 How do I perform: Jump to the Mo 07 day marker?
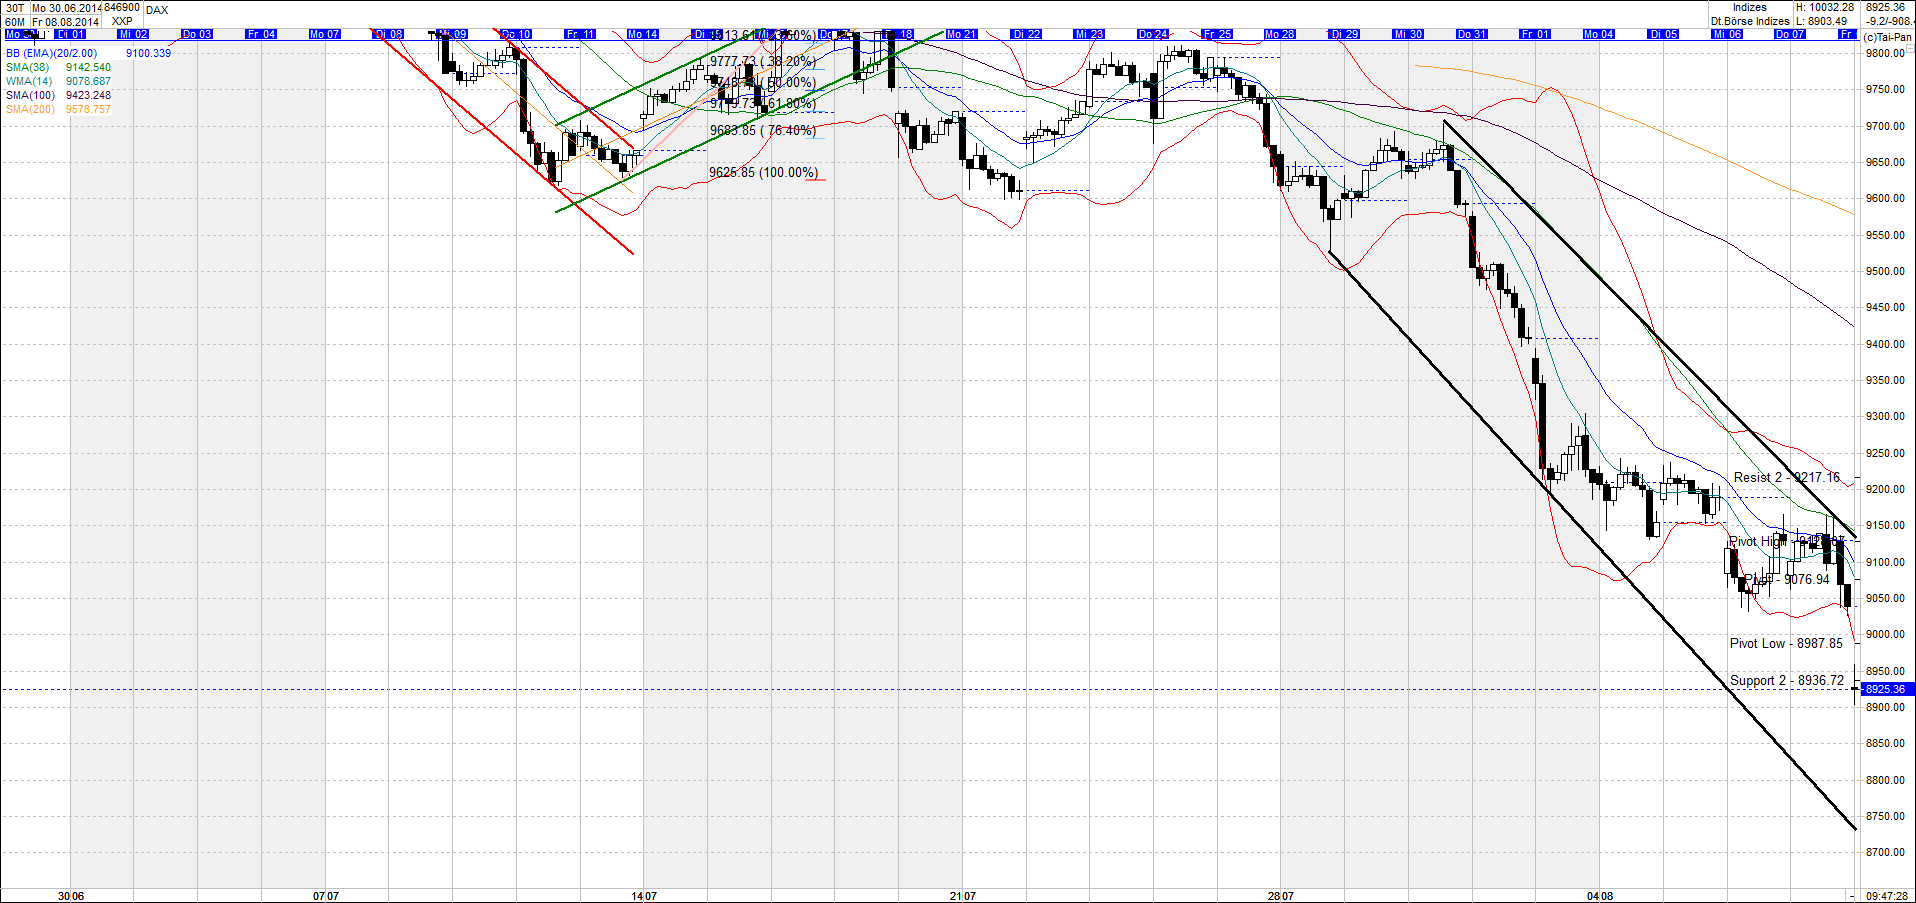[325, 34]
